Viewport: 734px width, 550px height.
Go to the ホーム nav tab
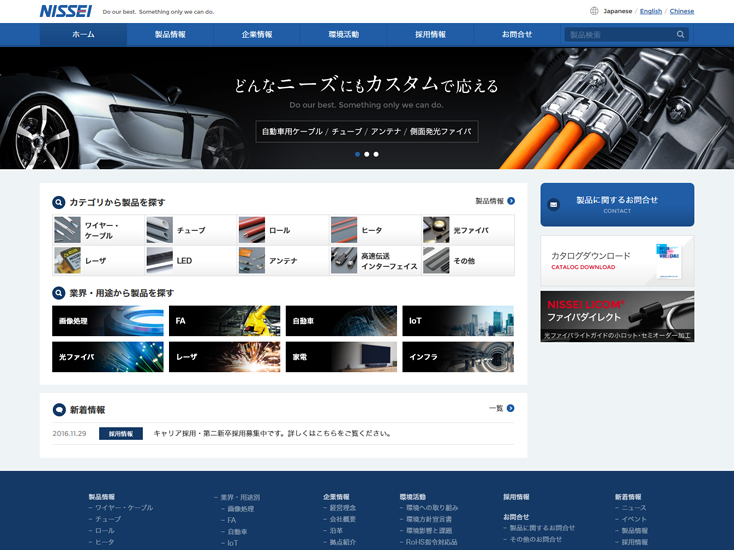click(83, 35)
